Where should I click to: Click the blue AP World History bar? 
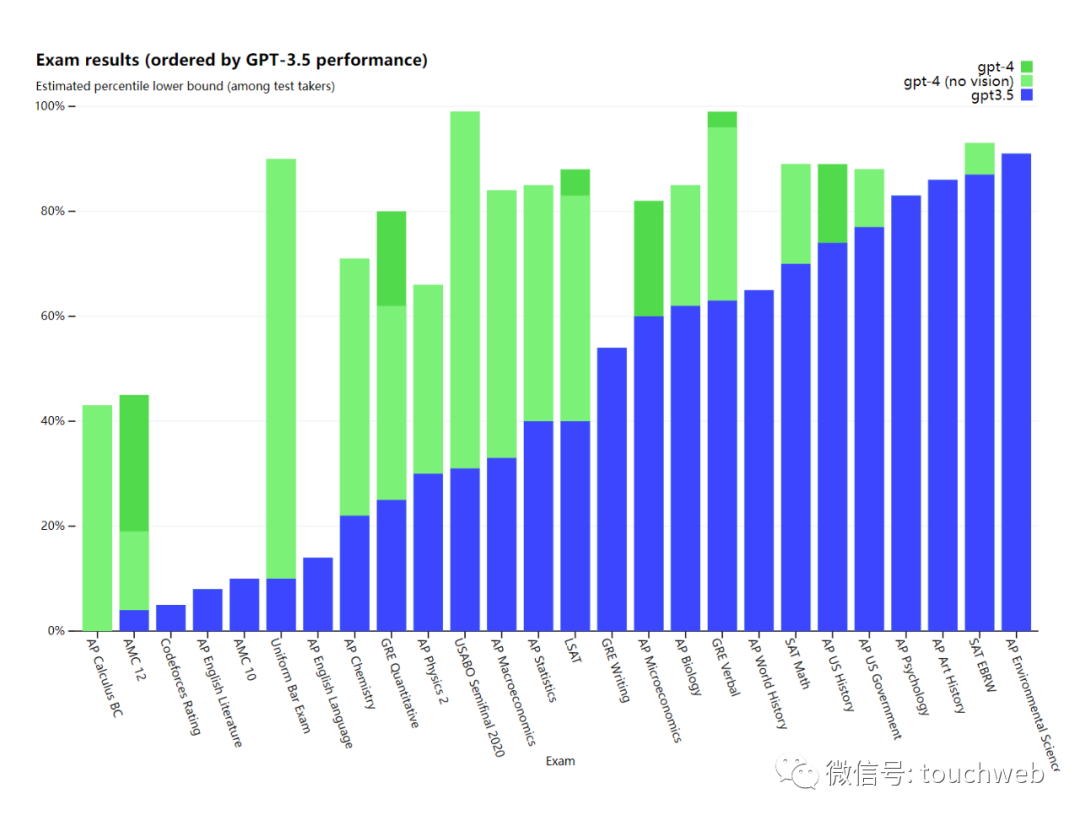(759, 460)
